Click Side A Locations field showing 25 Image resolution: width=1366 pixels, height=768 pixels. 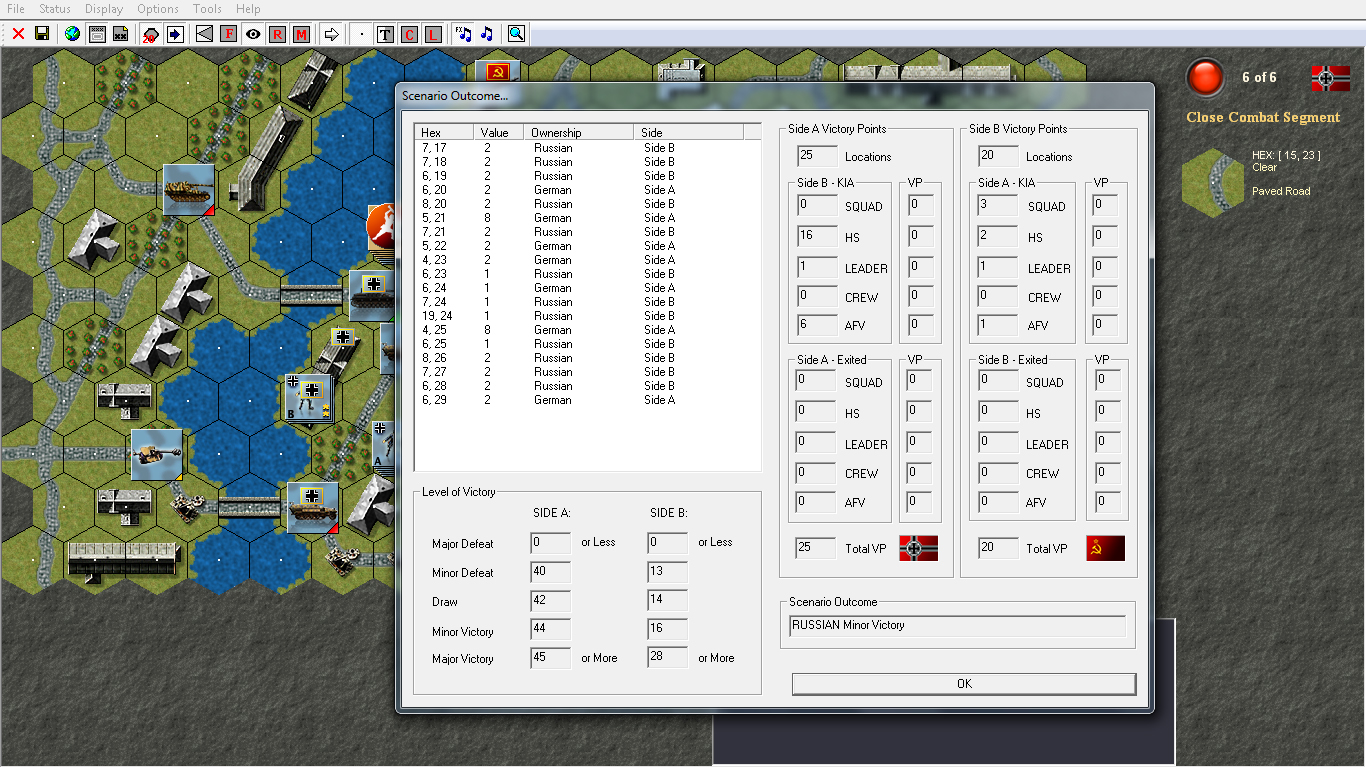point(818,156)
